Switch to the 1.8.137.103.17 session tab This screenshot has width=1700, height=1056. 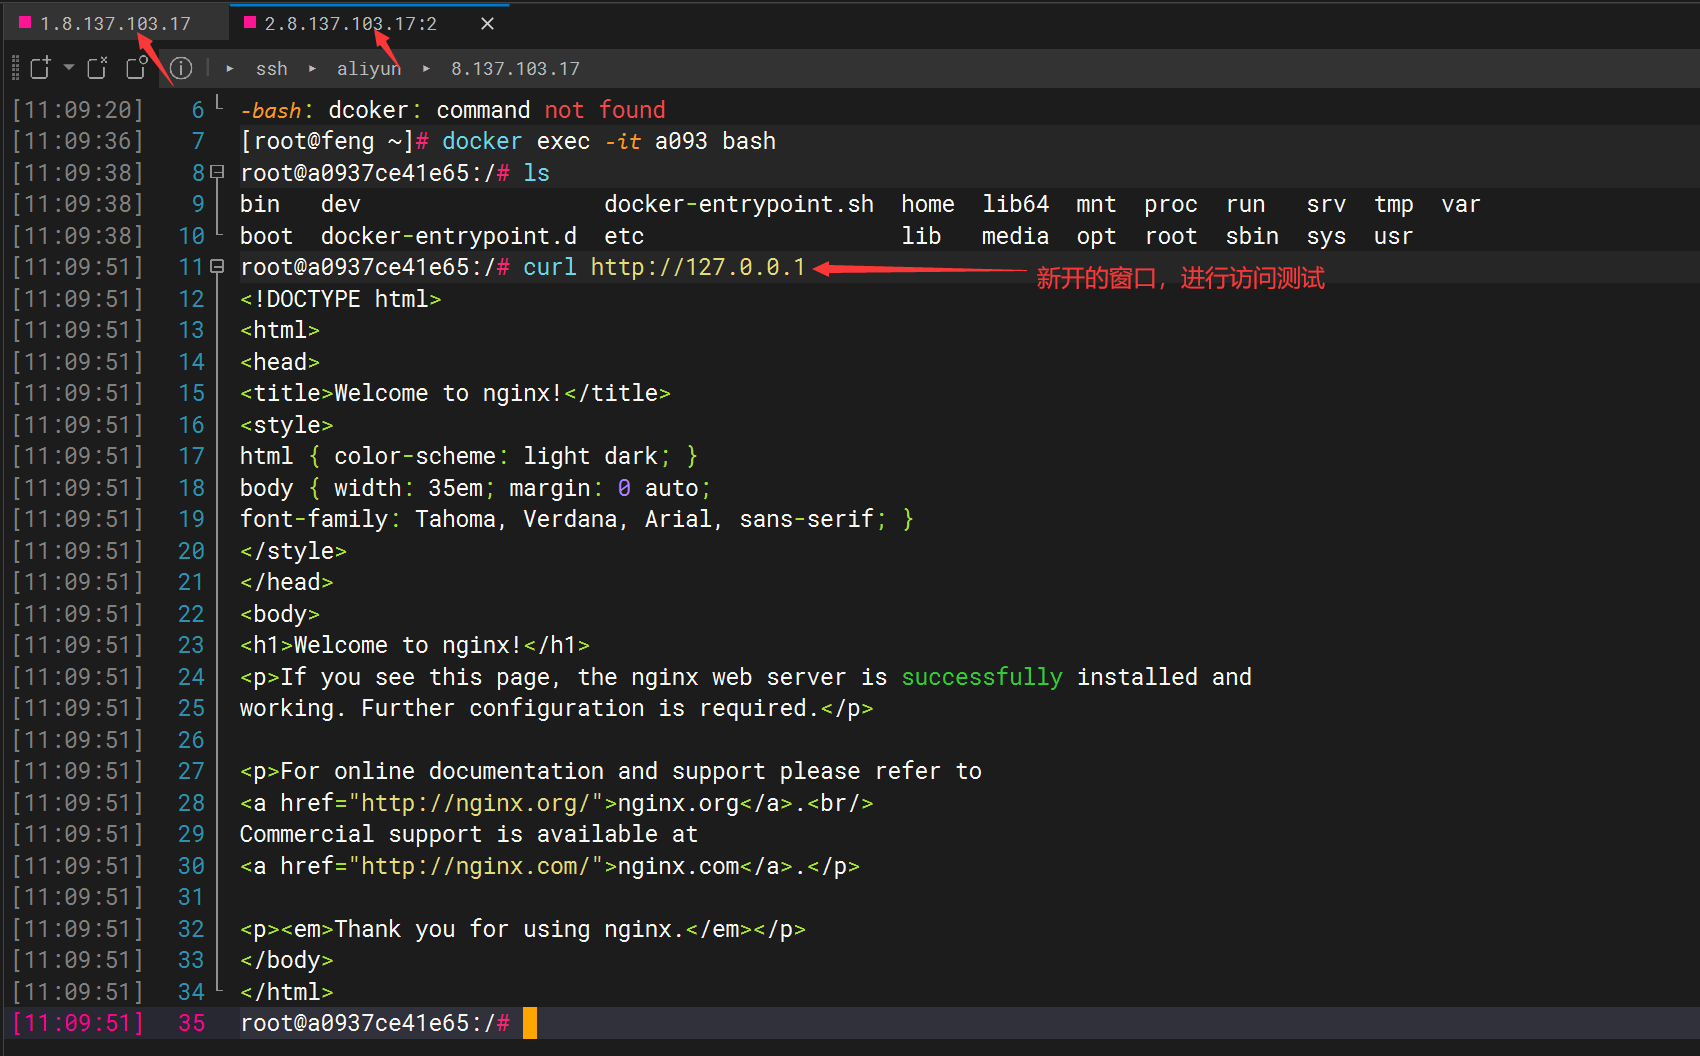(x=115, y=23)
